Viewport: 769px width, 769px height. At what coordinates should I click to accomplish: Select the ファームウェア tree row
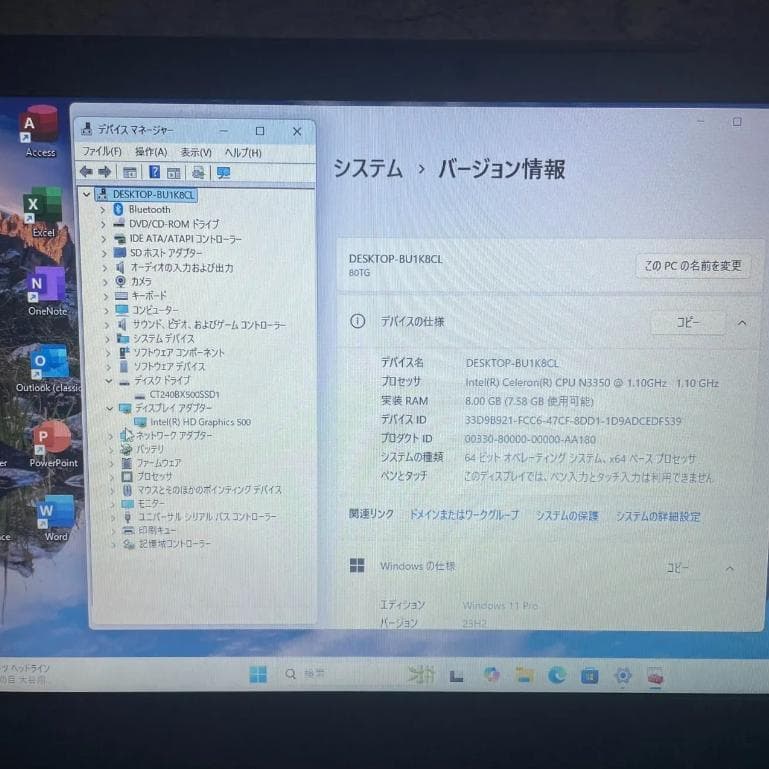pos(159,462)
